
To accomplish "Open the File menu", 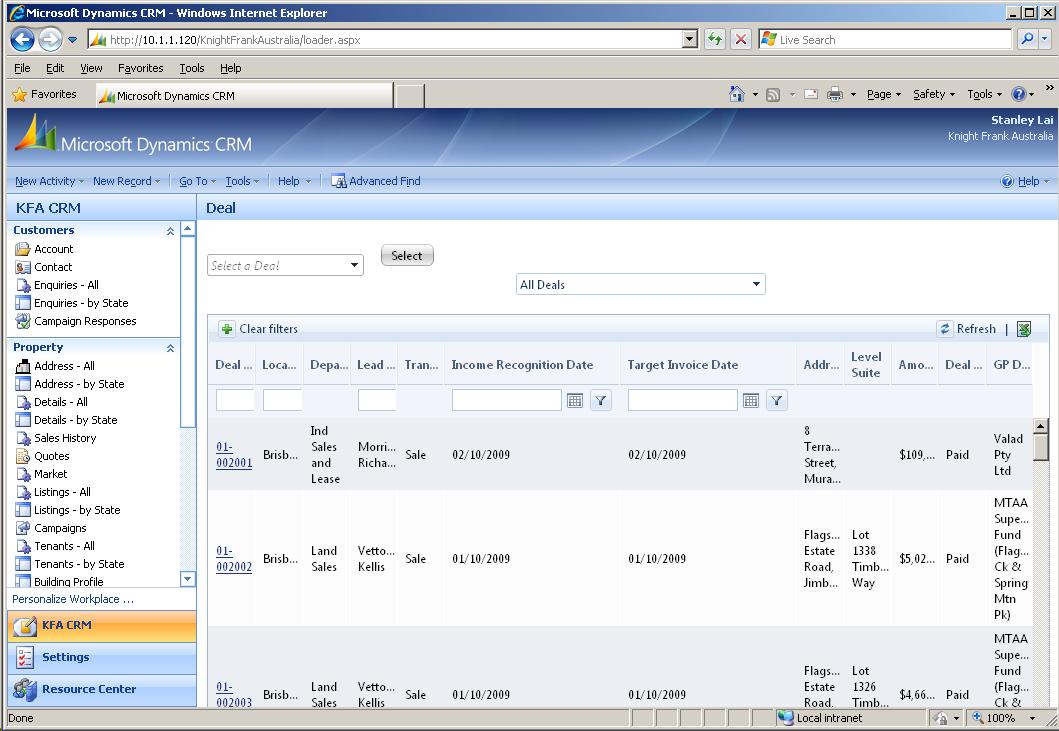I will [x=22, y=68].
